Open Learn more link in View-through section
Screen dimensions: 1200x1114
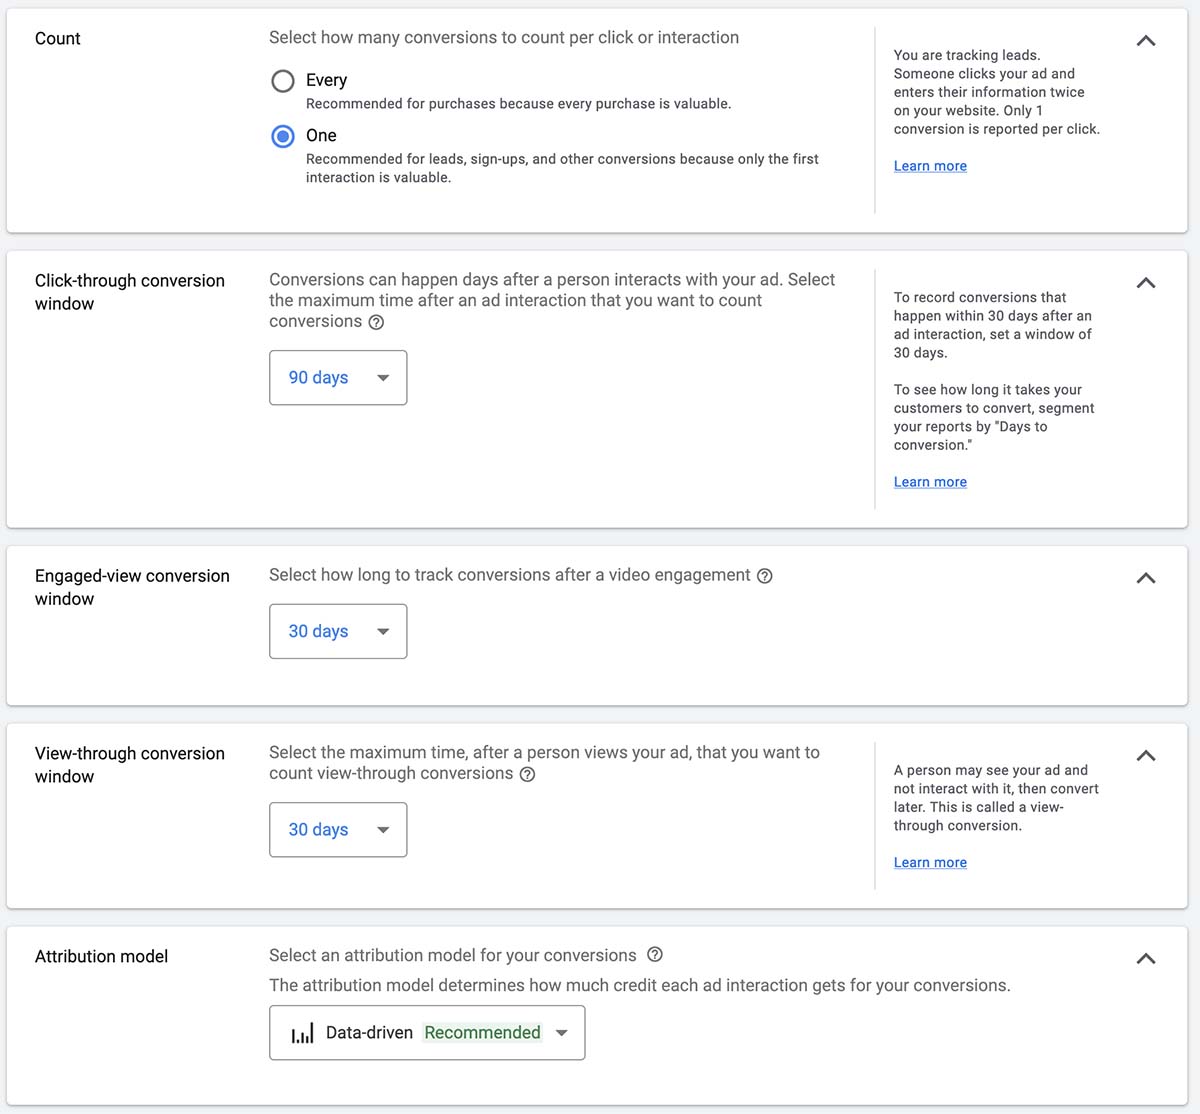pos(930,863)
